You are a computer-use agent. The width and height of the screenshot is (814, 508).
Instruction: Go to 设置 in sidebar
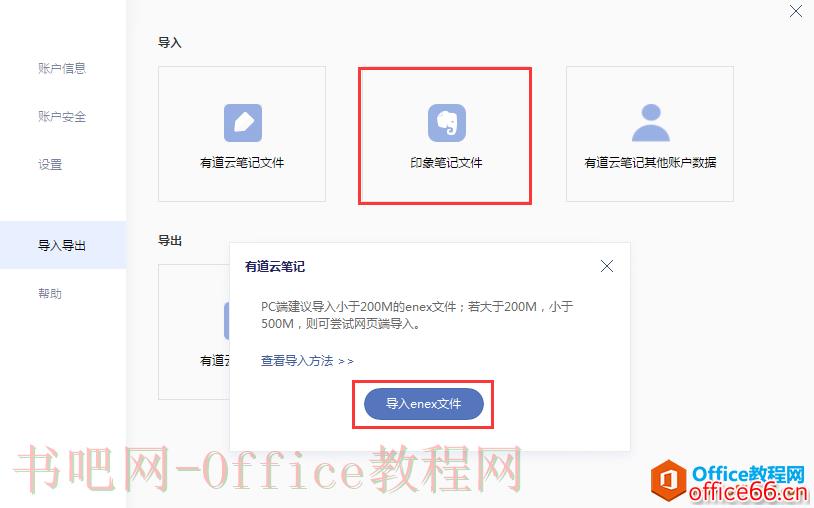50,165
